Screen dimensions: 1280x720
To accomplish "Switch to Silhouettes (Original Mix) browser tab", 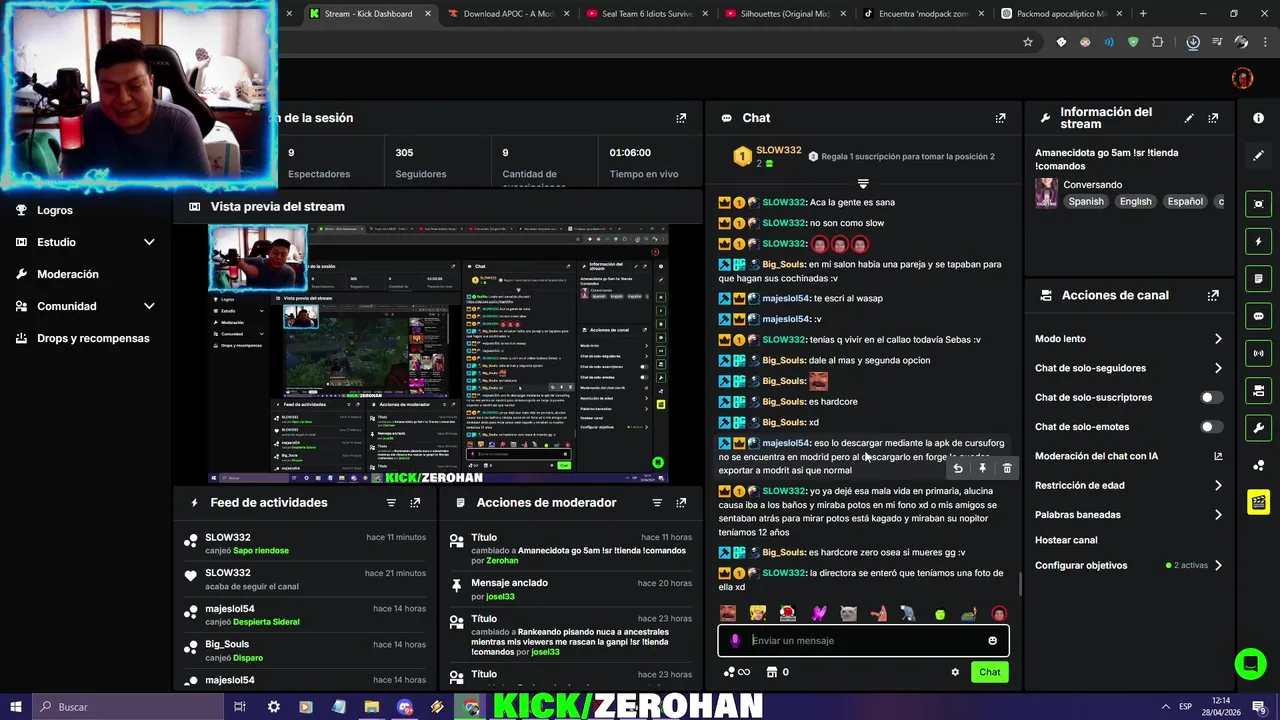I will pos(785,14).
